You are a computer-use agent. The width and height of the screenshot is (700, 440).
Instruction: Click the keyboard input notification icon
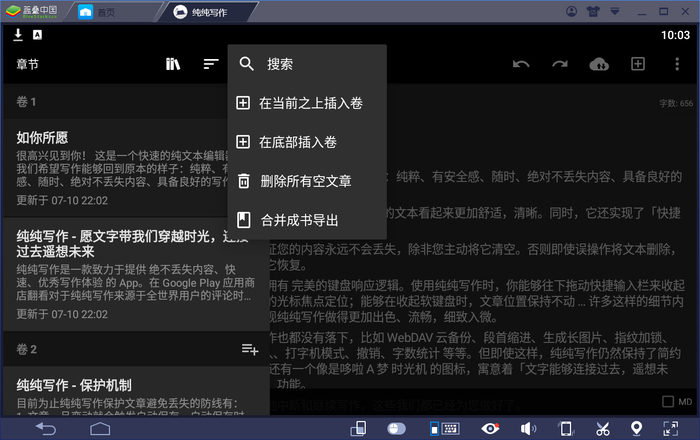click(x=38, y=35)
